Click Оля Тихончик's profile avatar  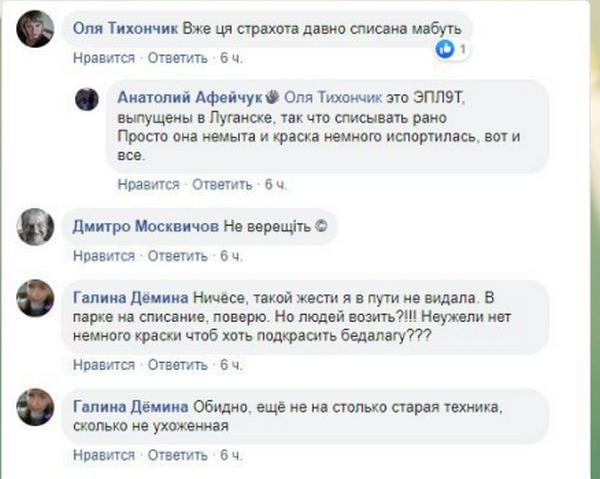[x=38, y=29]
